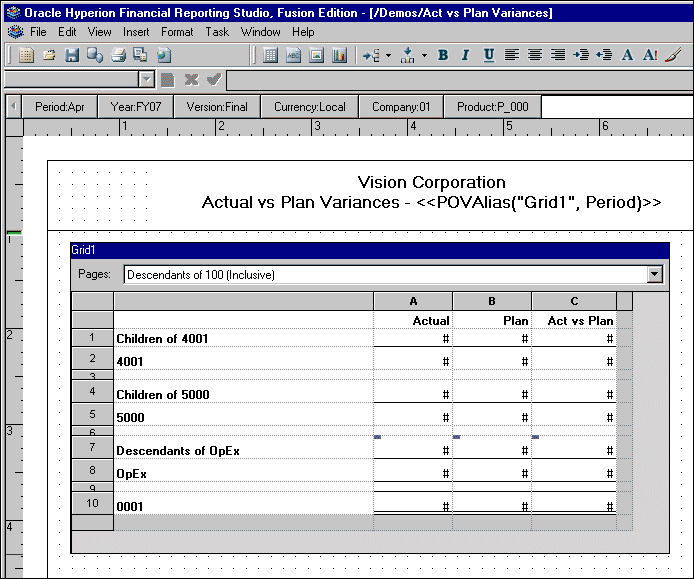694x579 pixels.
Task: Click the Font A icon
Action: [x=627, y=55]
